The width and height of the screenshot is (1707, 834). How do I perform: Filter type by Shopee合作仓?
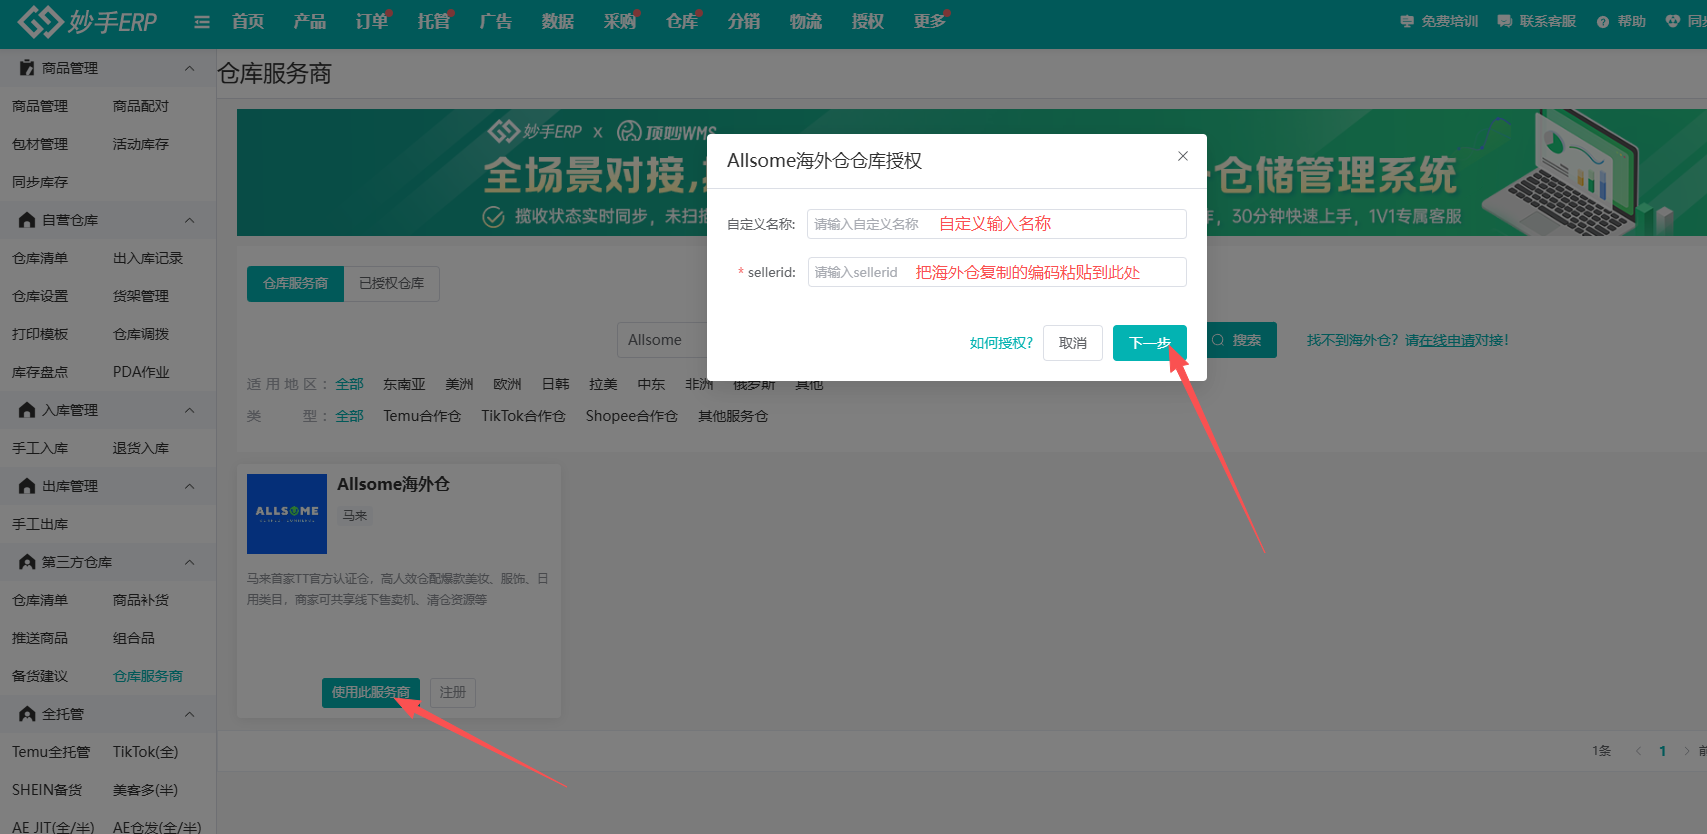point(631,416)
